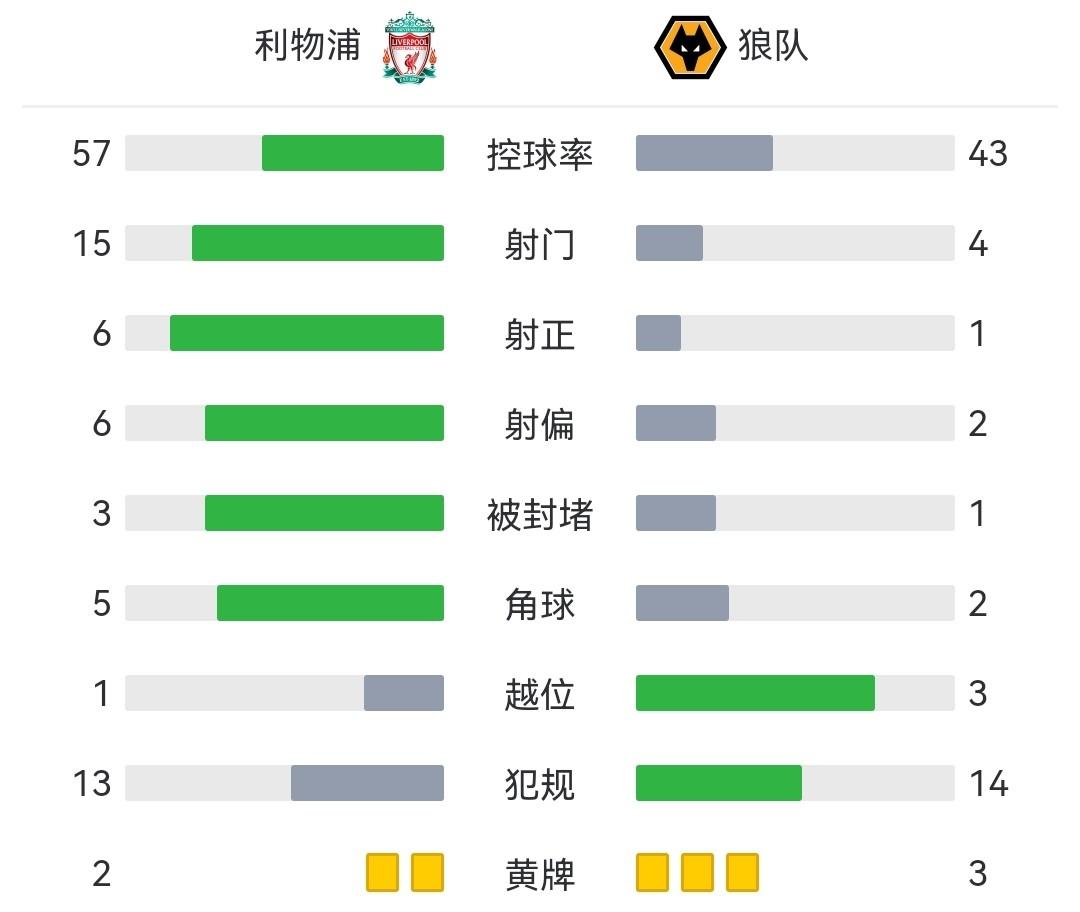Image resolution: width=1080 pixels, height=912 pixels.
Task: Click Wolves' middle yellow card icon
Action: [697, 872]
